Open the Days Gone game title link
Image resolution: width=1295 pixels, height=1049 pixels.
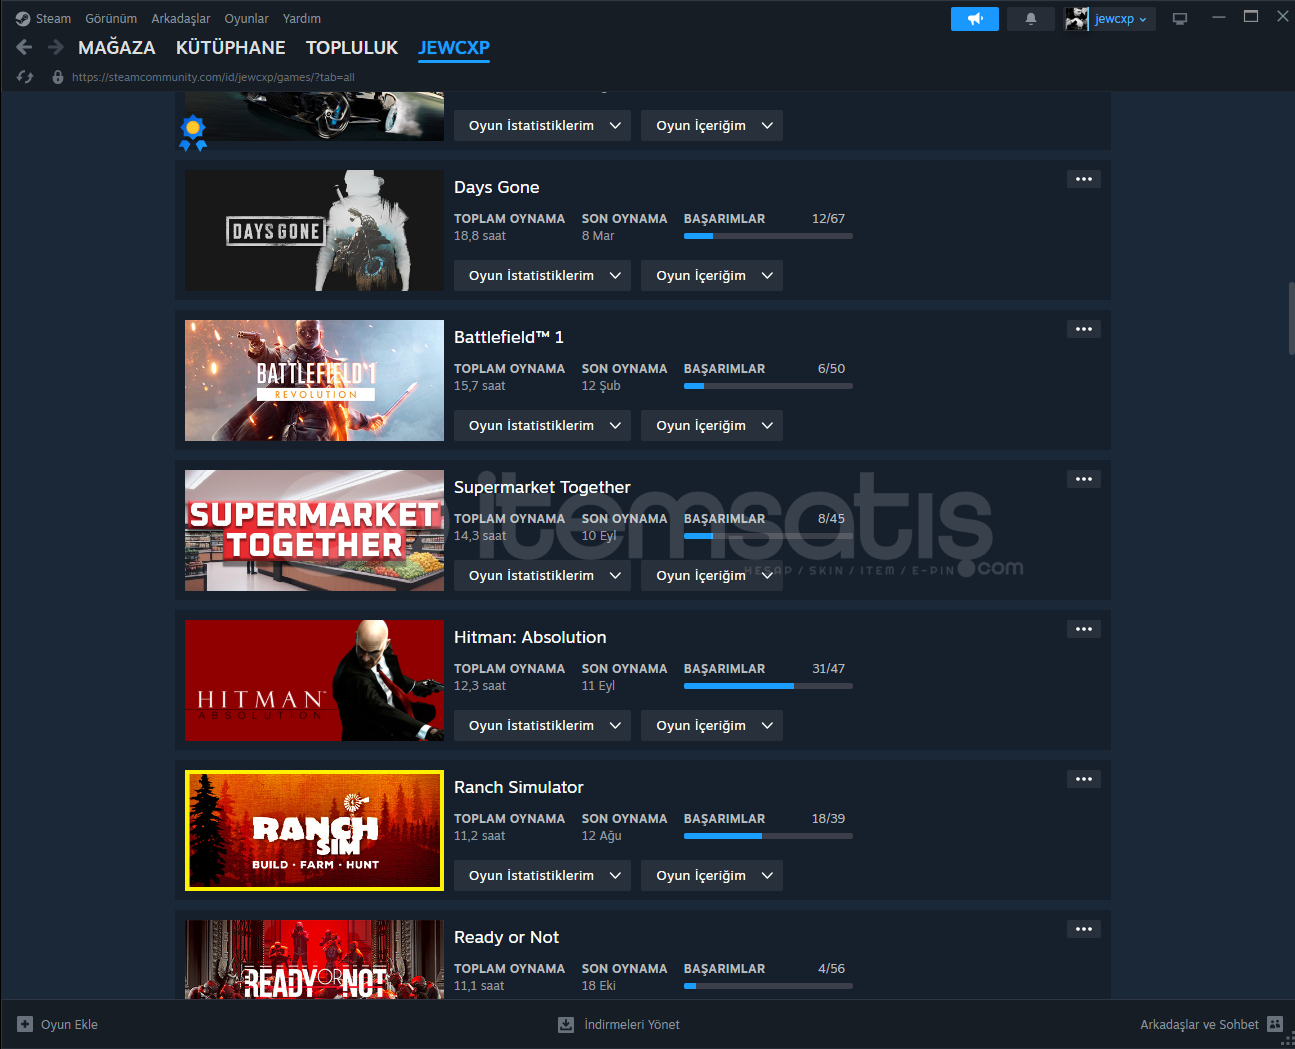[496, 187]
